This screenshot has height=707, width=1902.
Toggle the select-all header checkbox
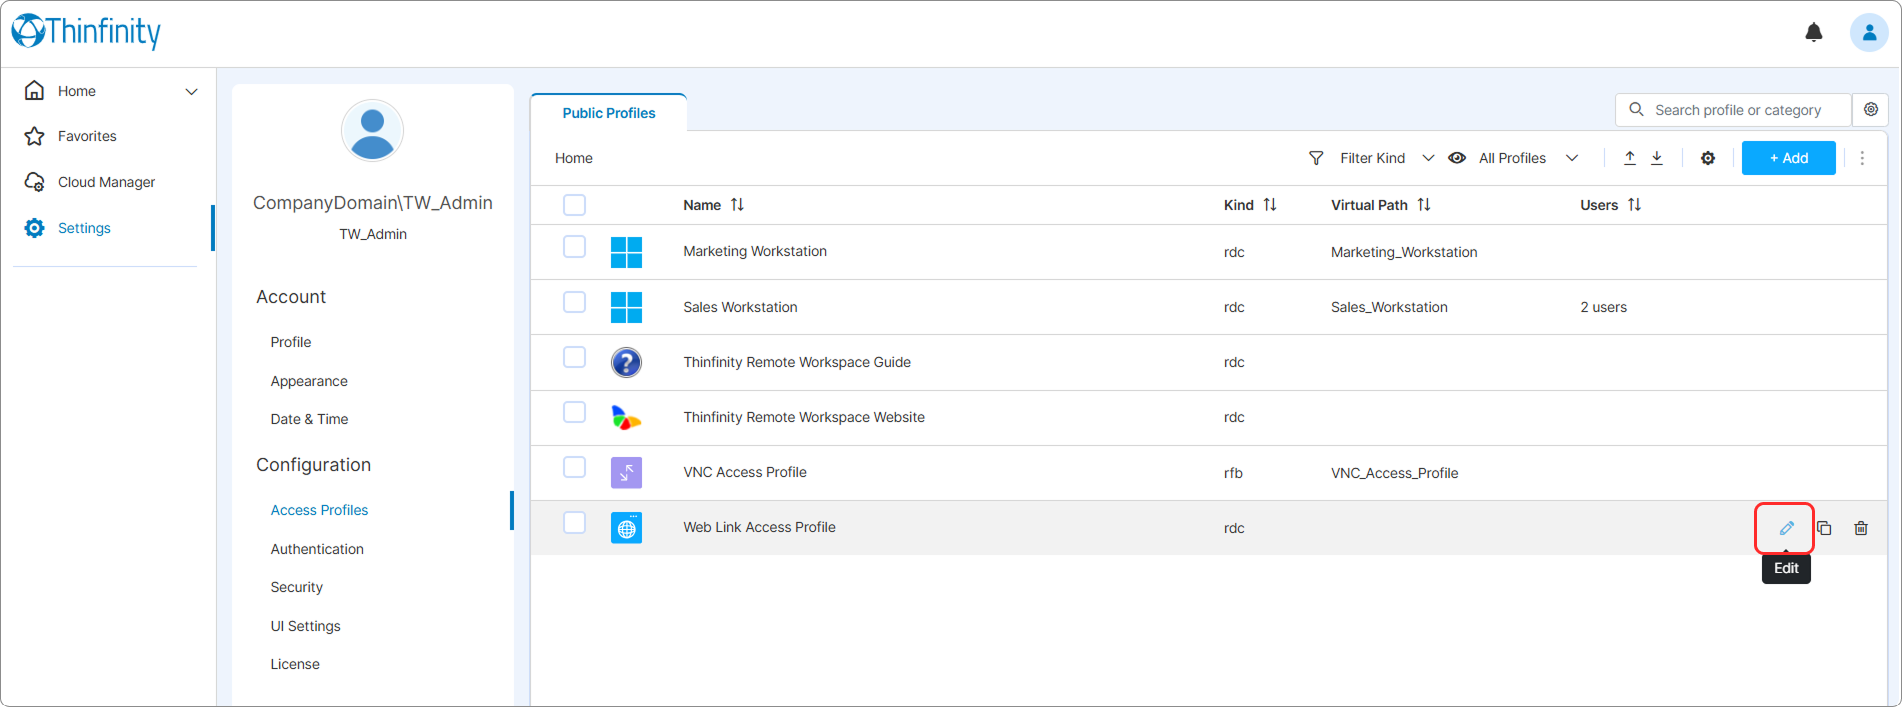tap(574, 205)
